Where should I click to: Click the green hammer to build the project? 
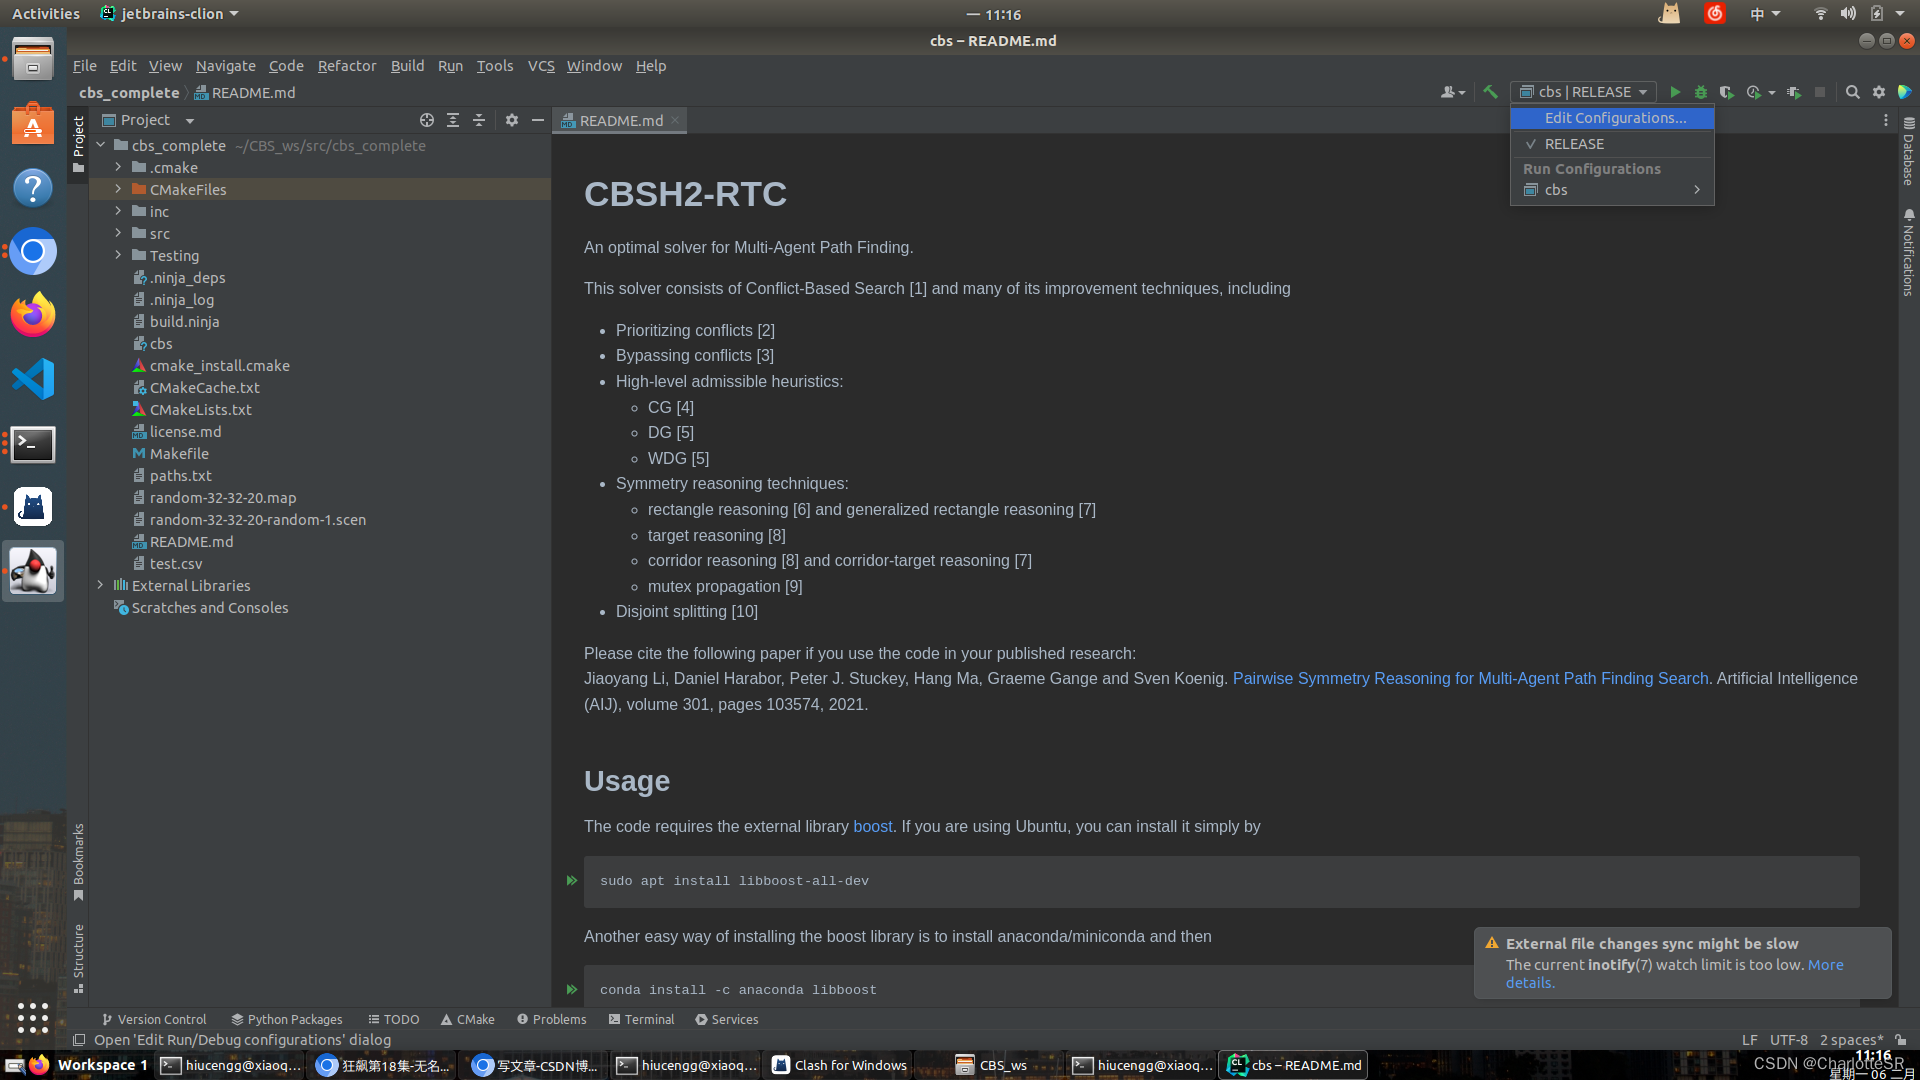click(x=1490, y=91)
